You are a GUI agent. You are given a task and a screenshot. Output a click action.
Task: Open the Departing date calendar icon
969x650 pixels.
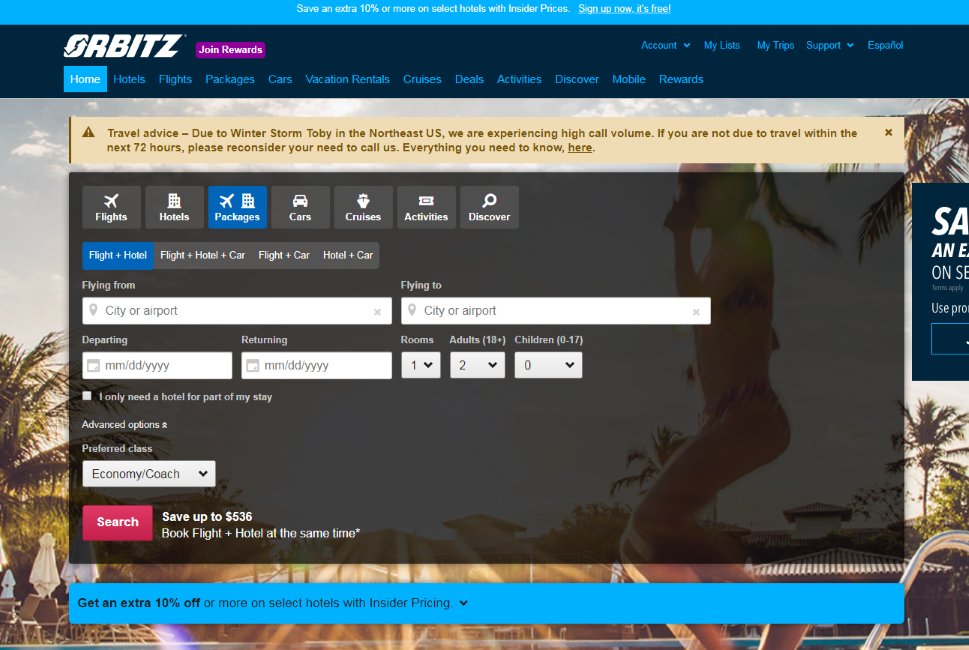pos(93,365)
